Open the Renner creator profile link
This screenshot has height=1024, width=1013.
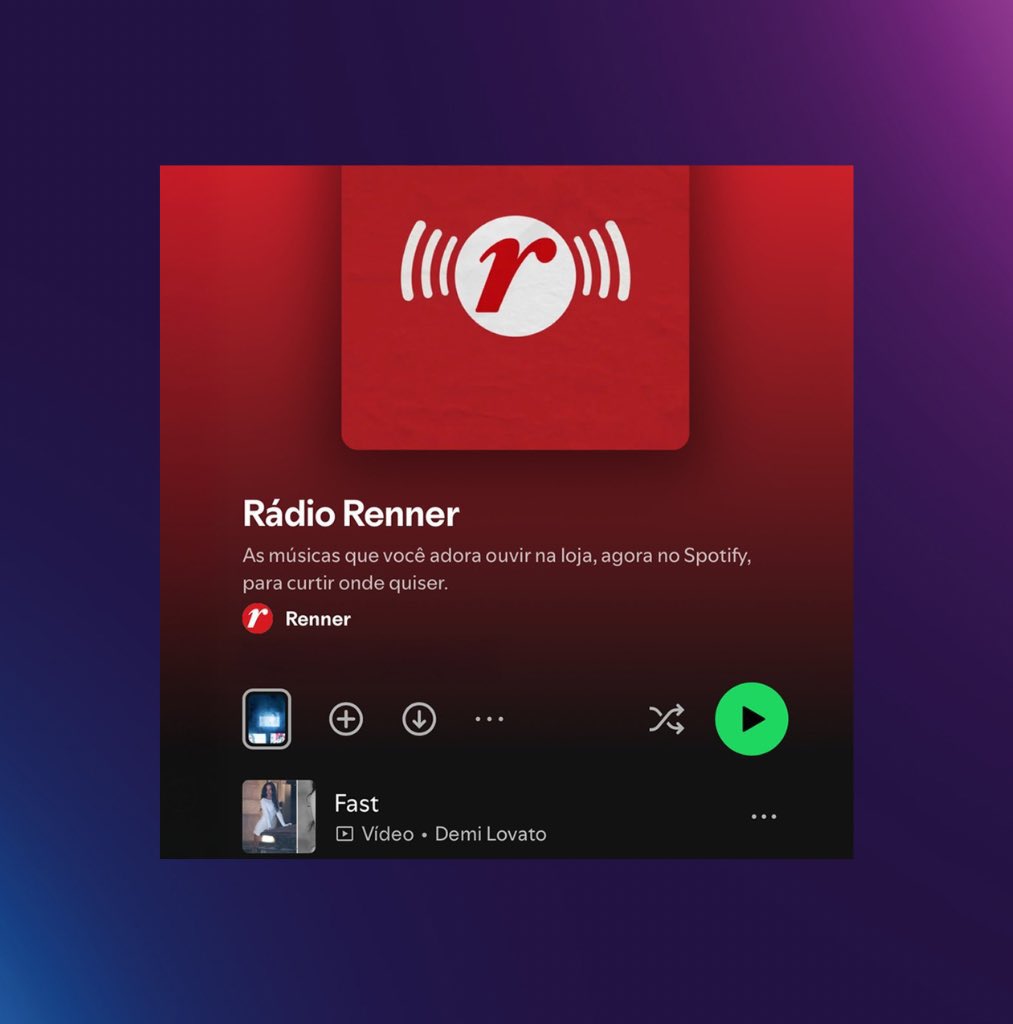(x=317, y=618)
